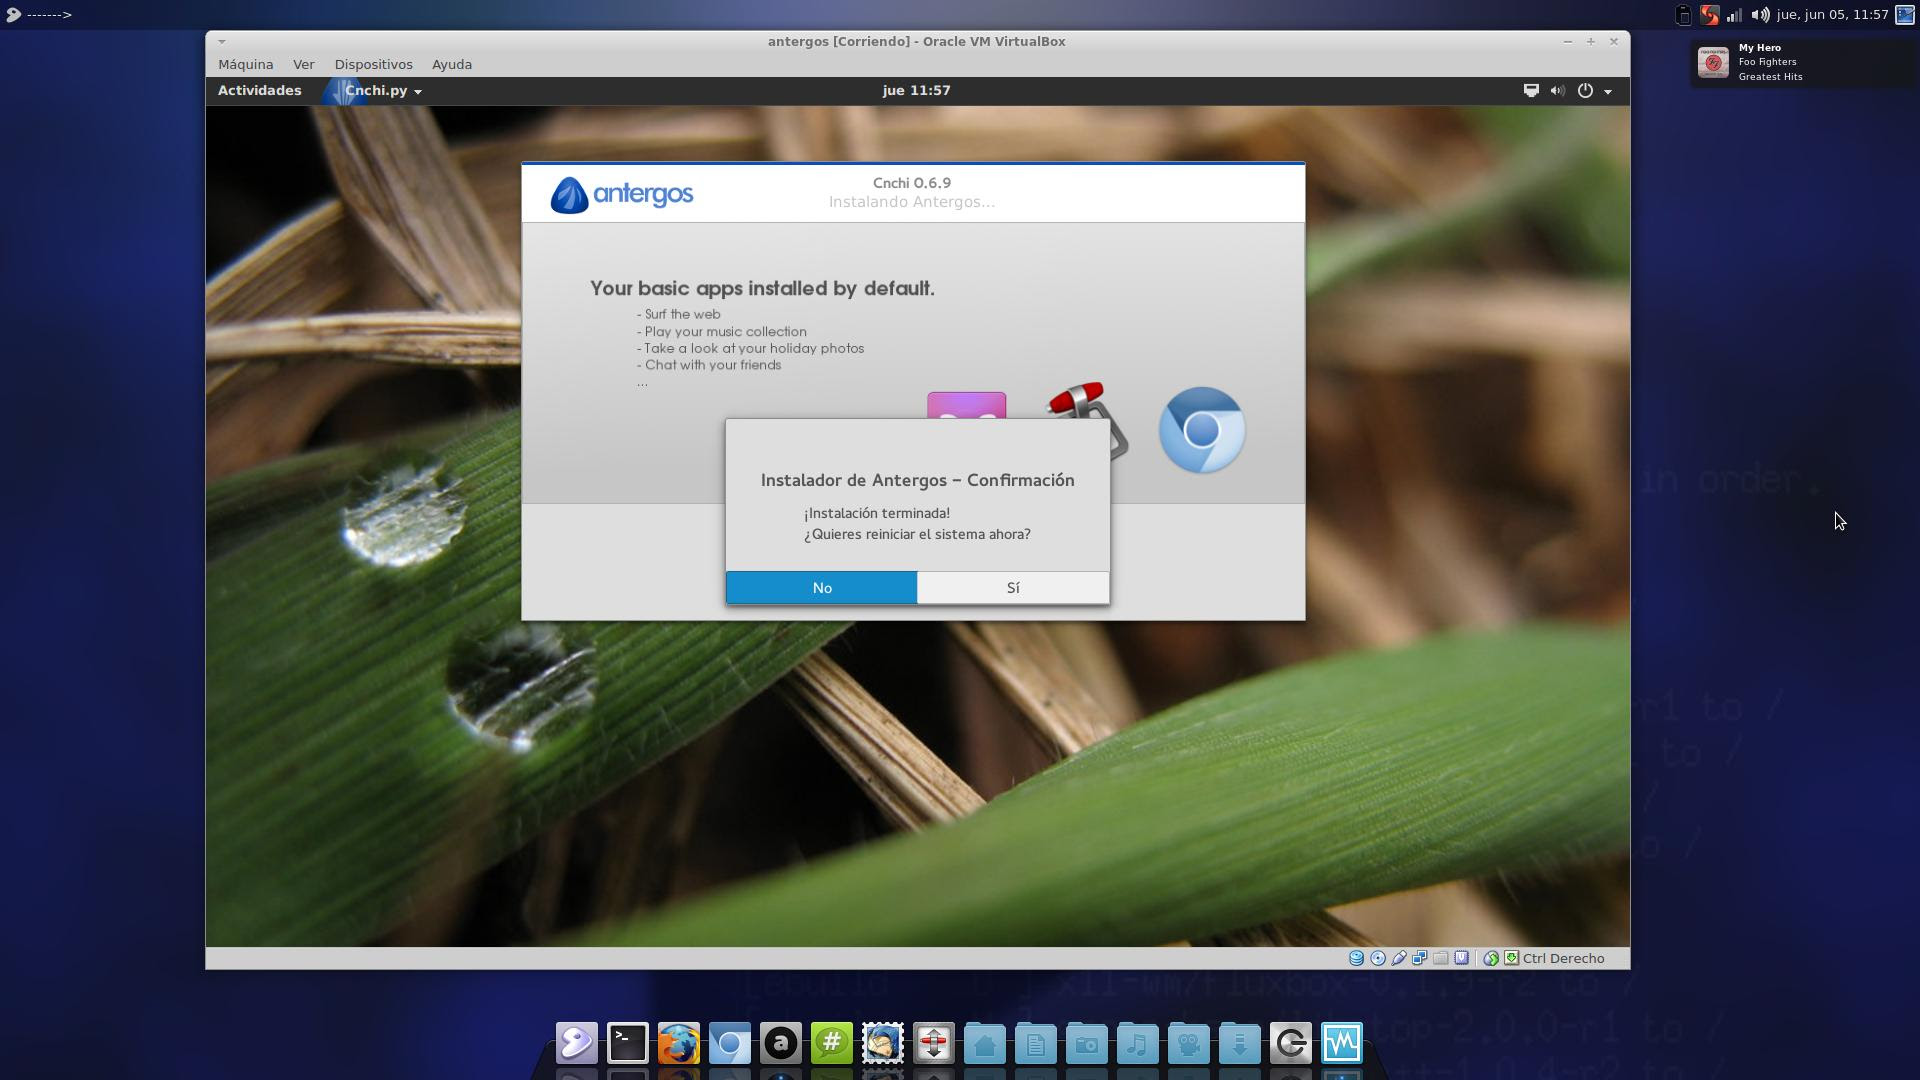The image size is (1920, 1080).
Task: Click No to skip restarting
Action: coord(821,588)
